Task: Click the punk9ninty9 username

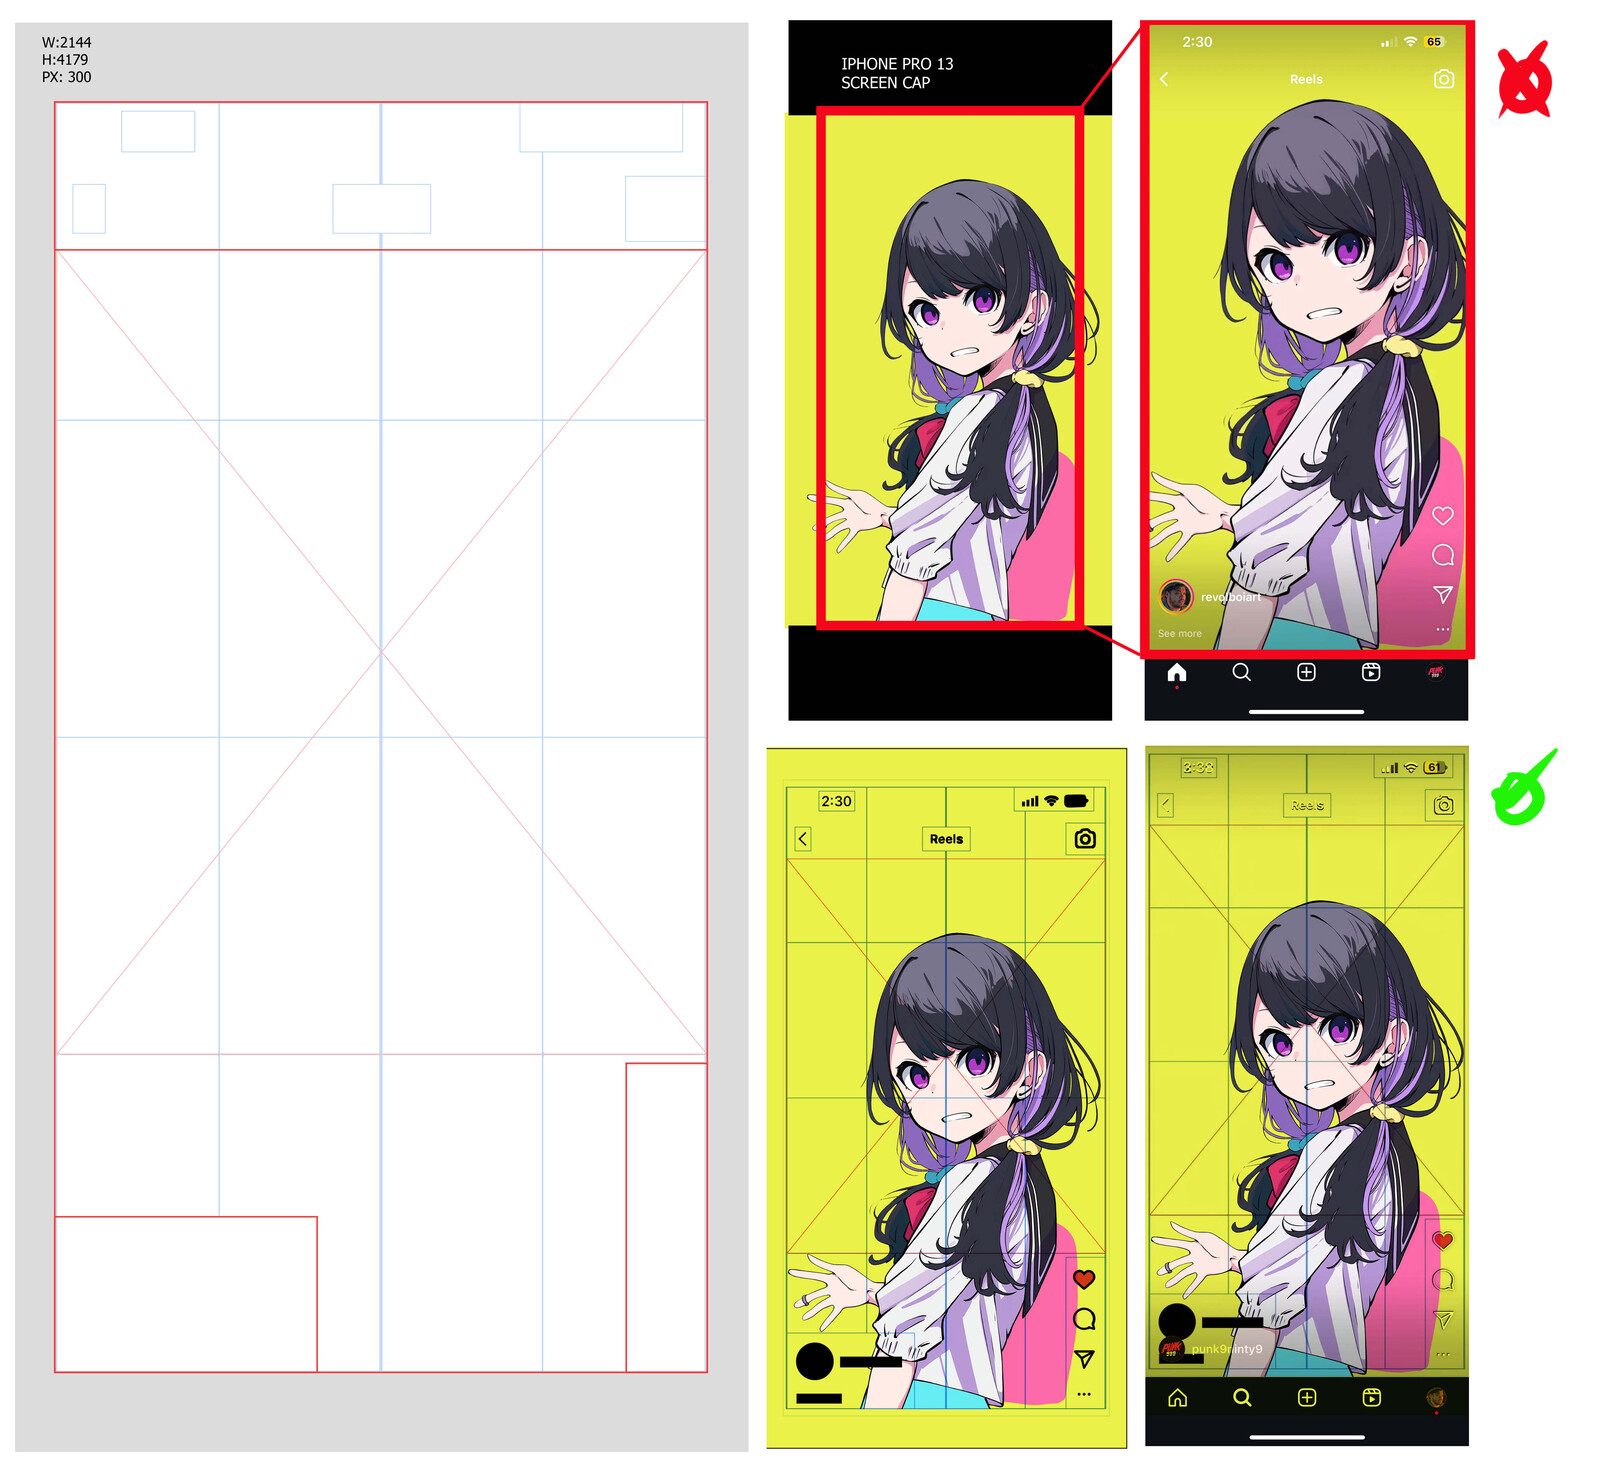Action: pyautogui.click(x=1227, y=1349)
